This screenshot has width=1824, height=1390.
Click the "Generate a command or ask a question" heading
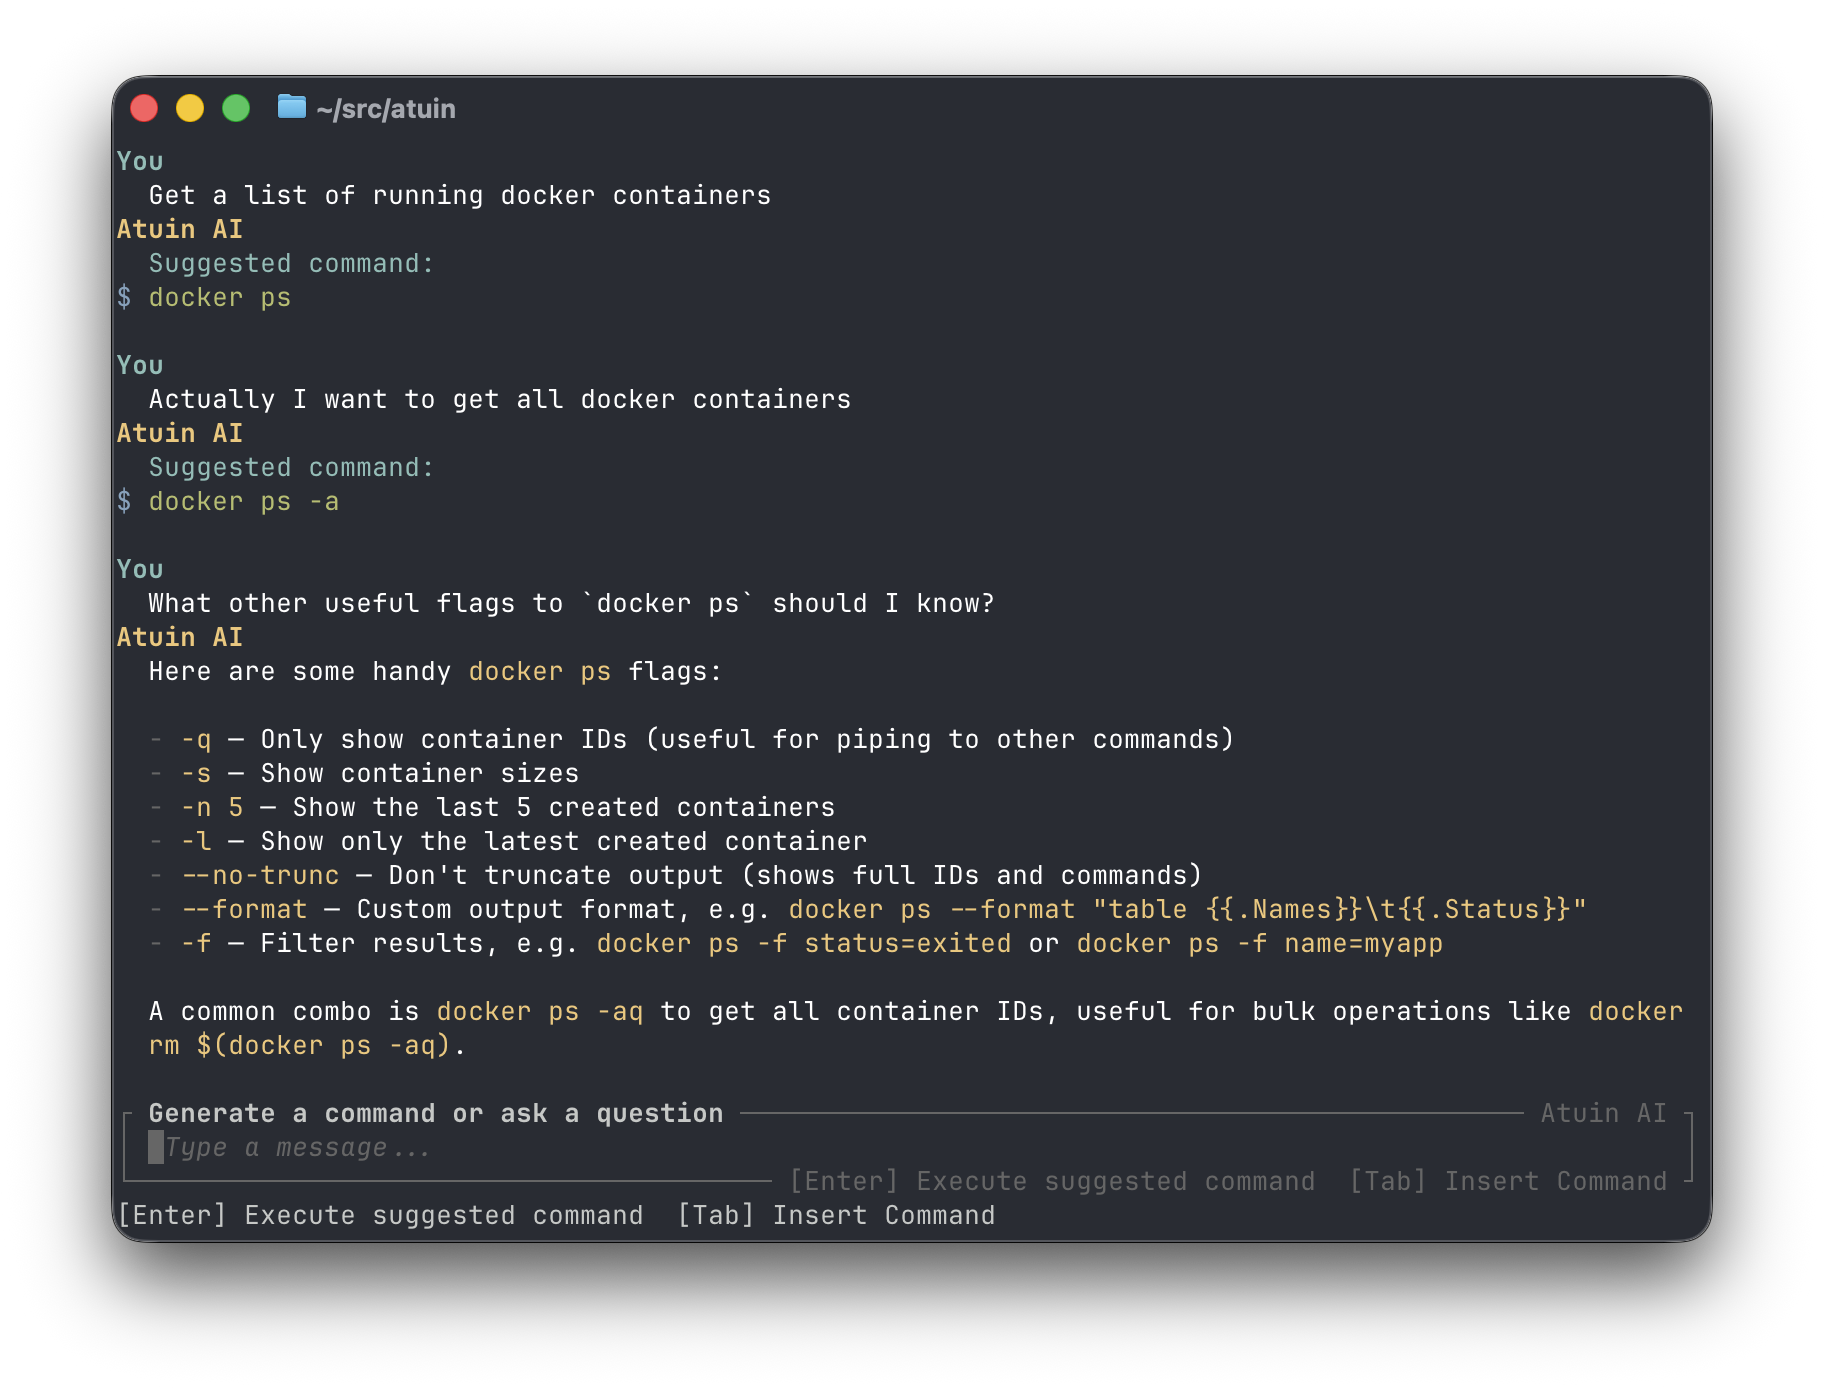(436, 1114)
